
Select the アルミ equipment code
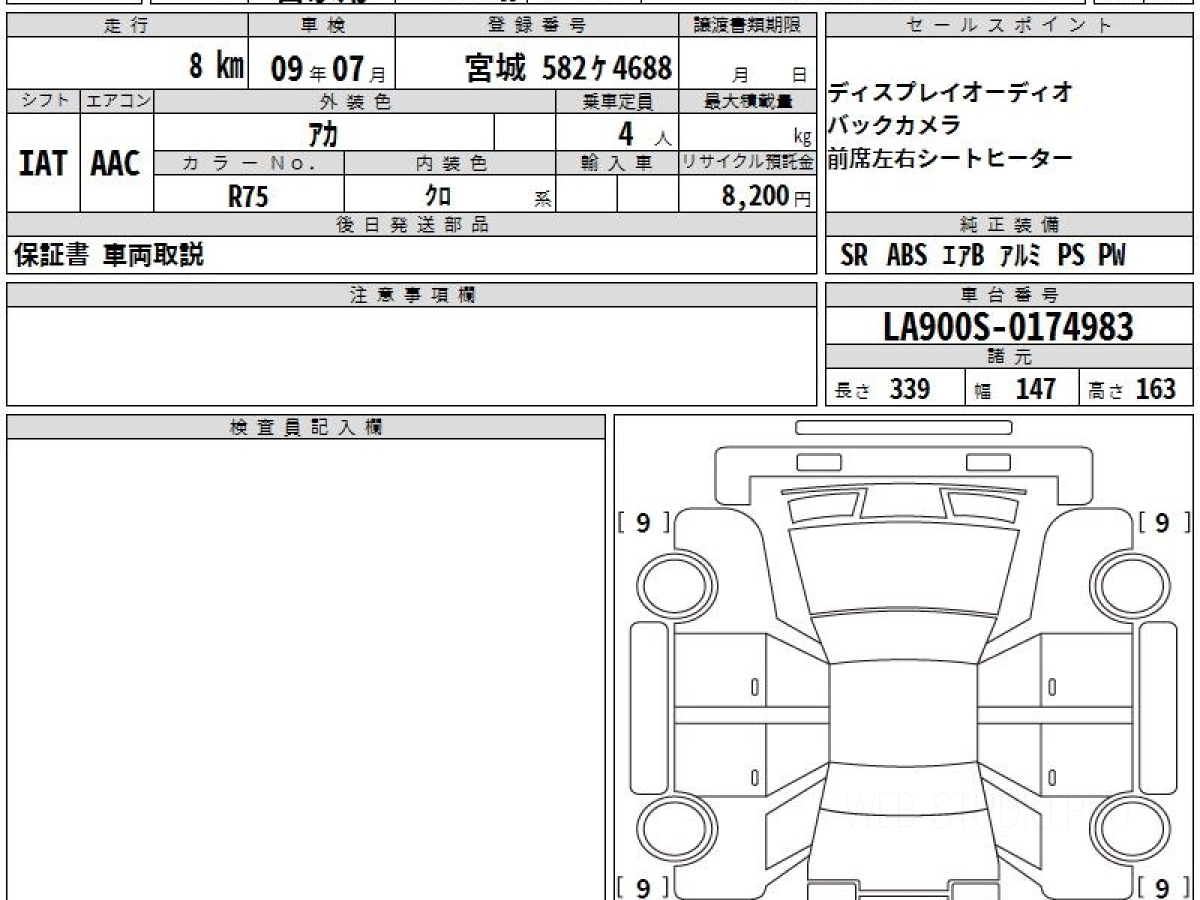1022,255
